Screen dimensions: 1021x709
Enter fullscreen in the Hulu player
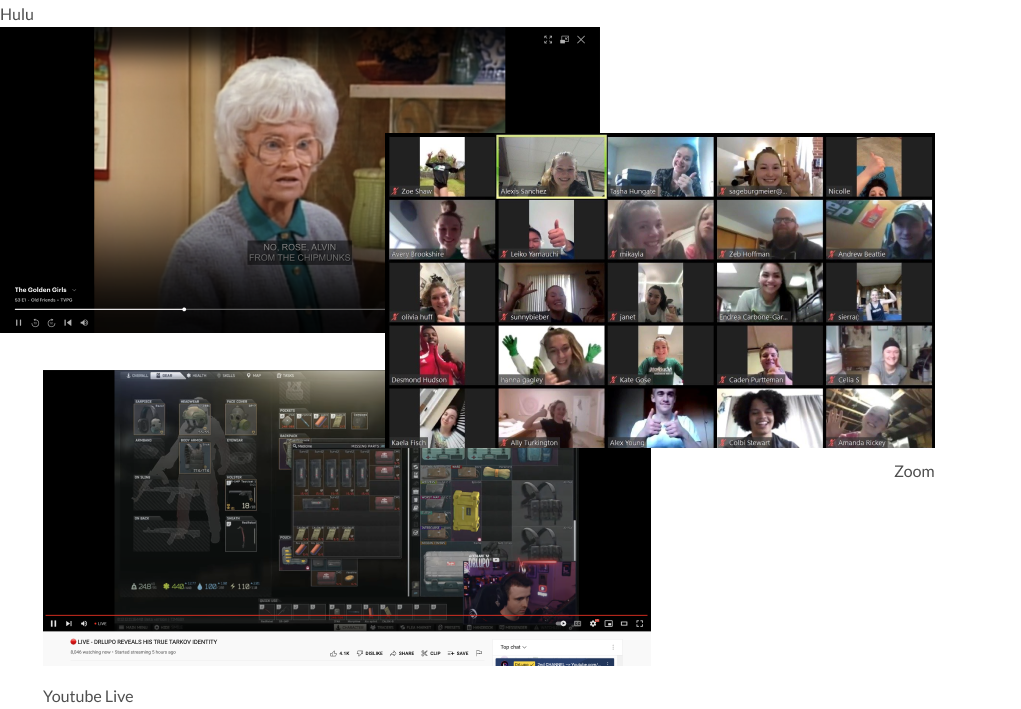click(548, 40)
